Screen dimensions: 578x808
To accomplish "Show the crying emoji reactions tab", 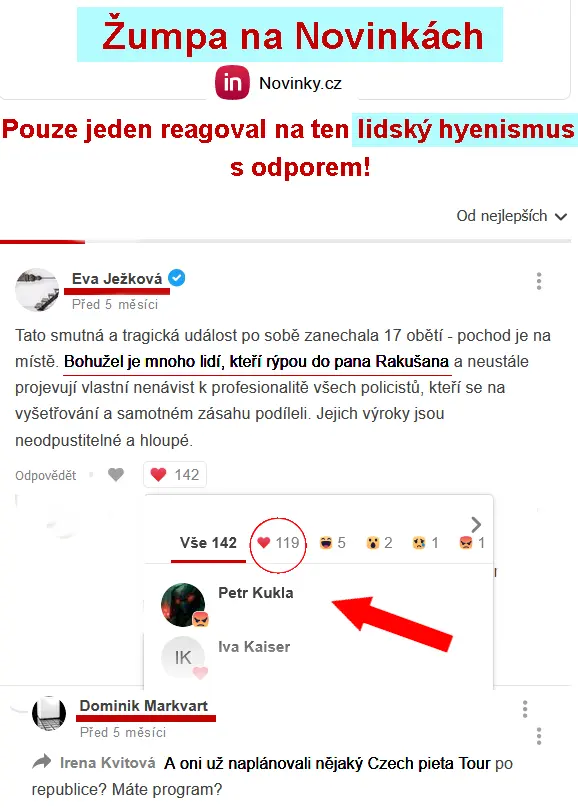I will (x=426, y=543).
